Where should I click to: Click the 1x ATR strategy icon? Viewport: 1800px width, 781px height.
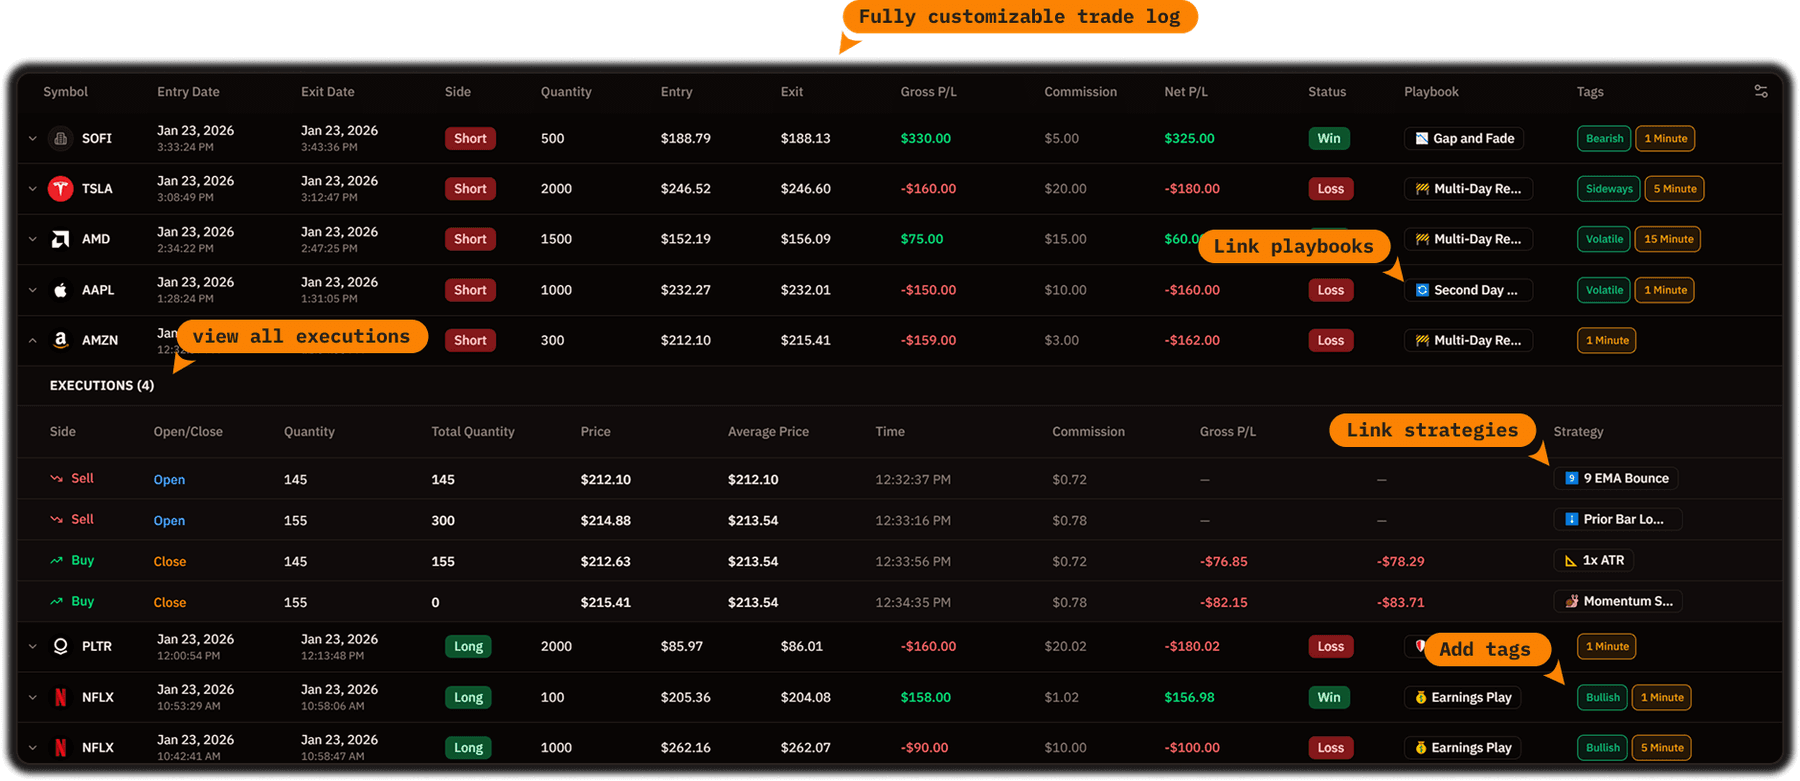1571,560
